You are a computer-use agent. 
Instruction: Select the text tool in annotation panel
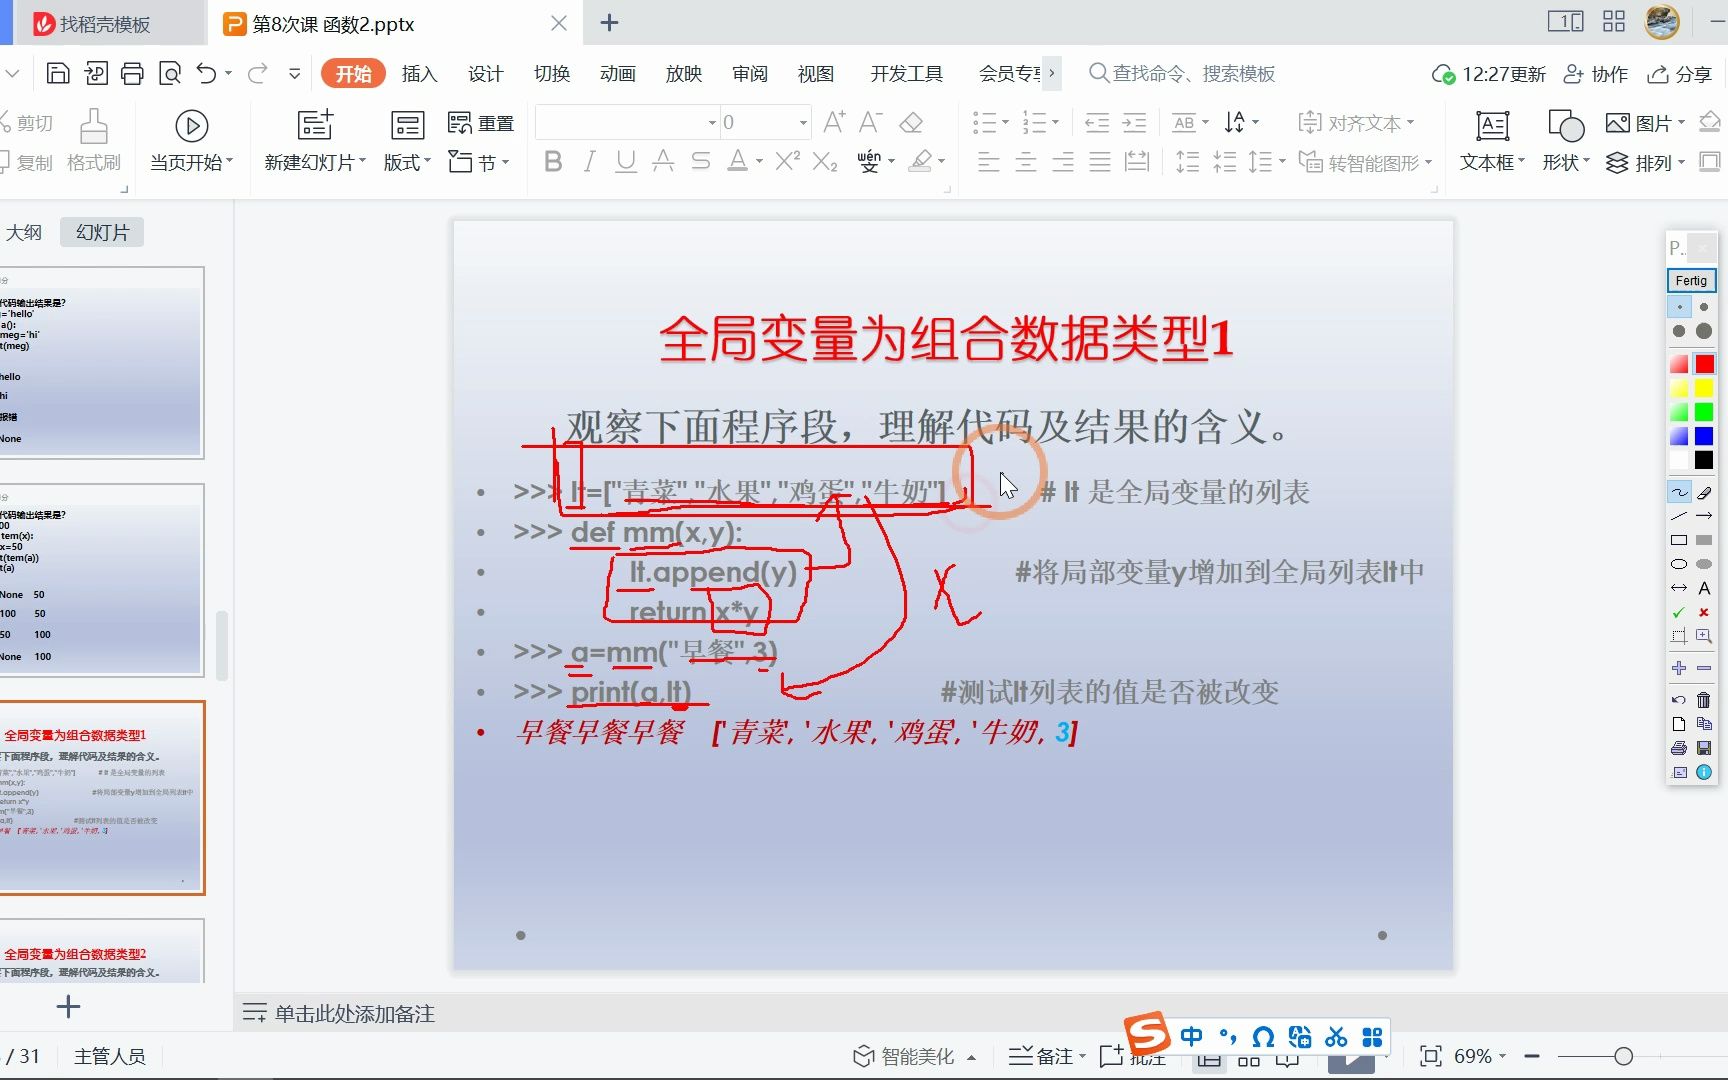[1705, 587]
